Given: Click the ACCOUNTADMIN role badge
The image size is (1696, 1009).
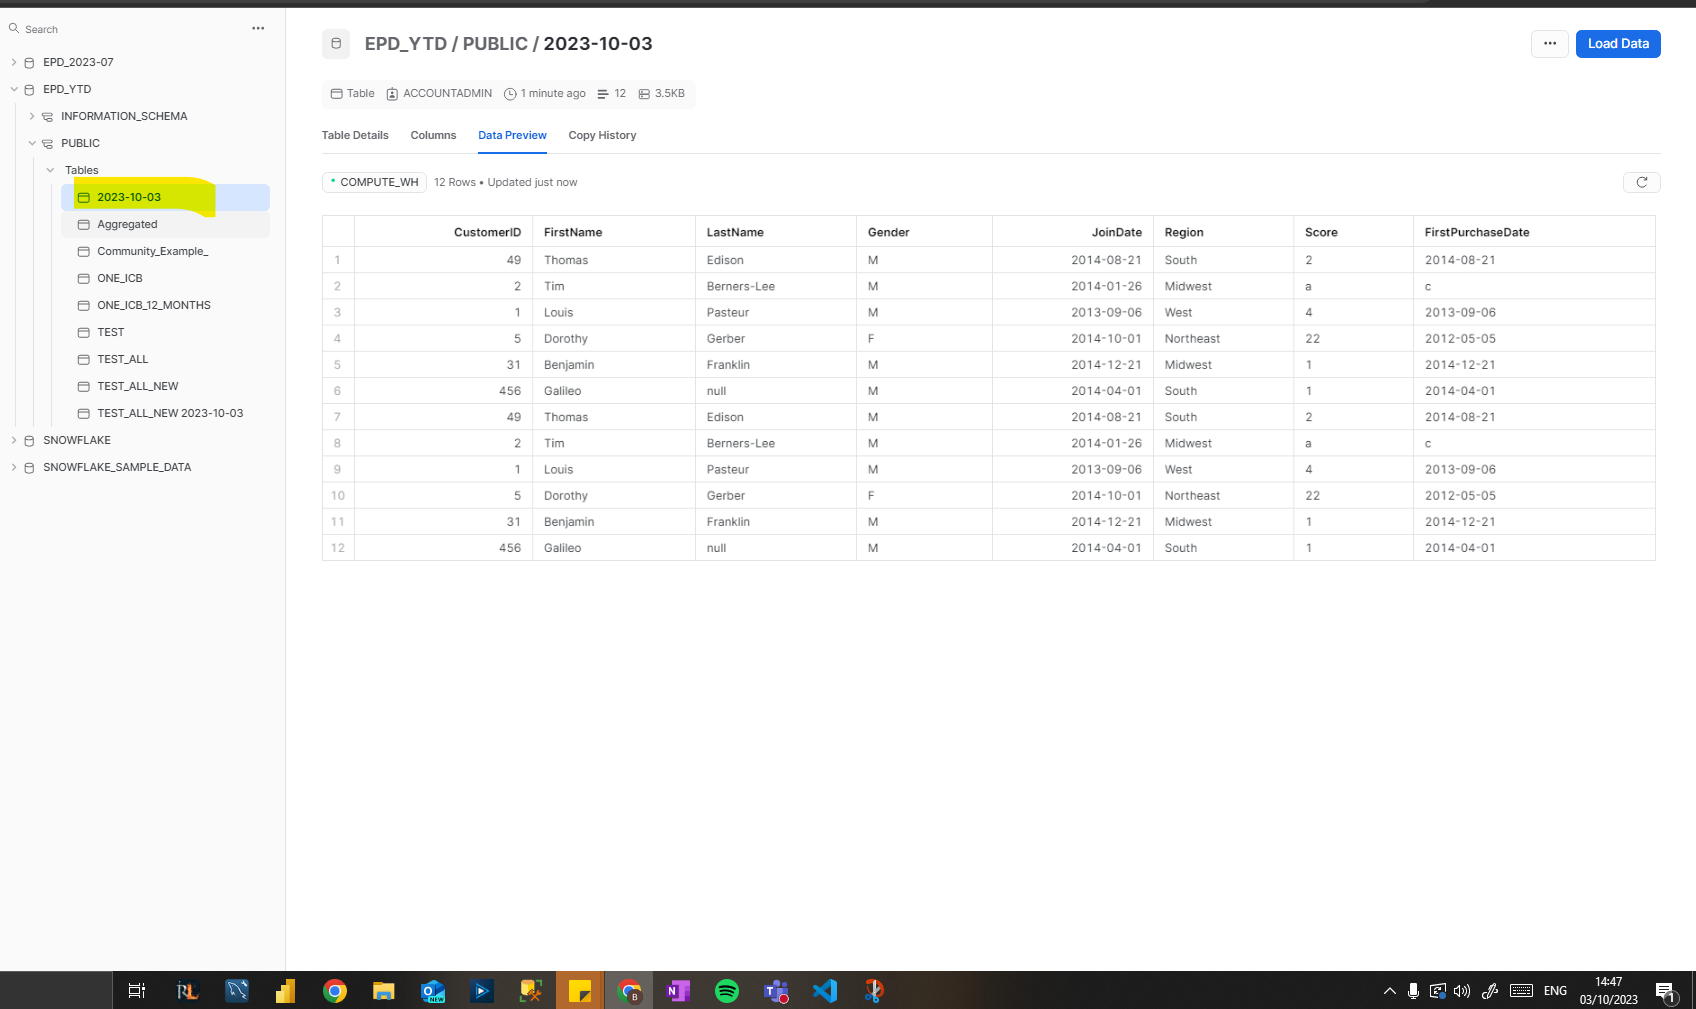Looking at the screenshot, I should (438, 93).
